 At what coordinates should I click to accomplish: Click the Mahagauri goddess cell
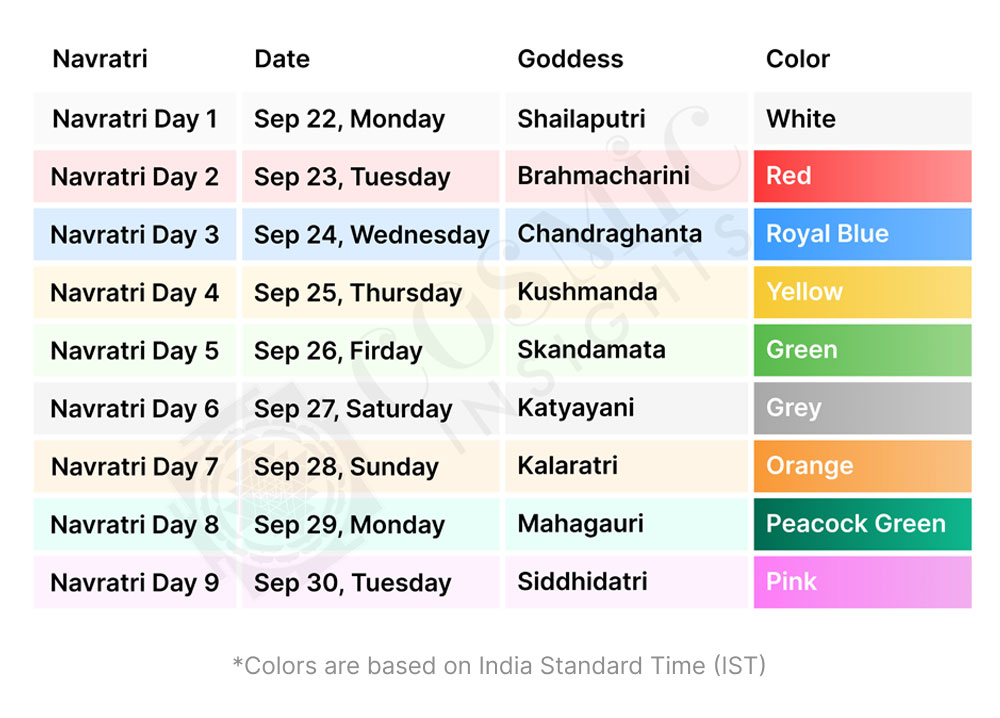click(x=581, y=524)
